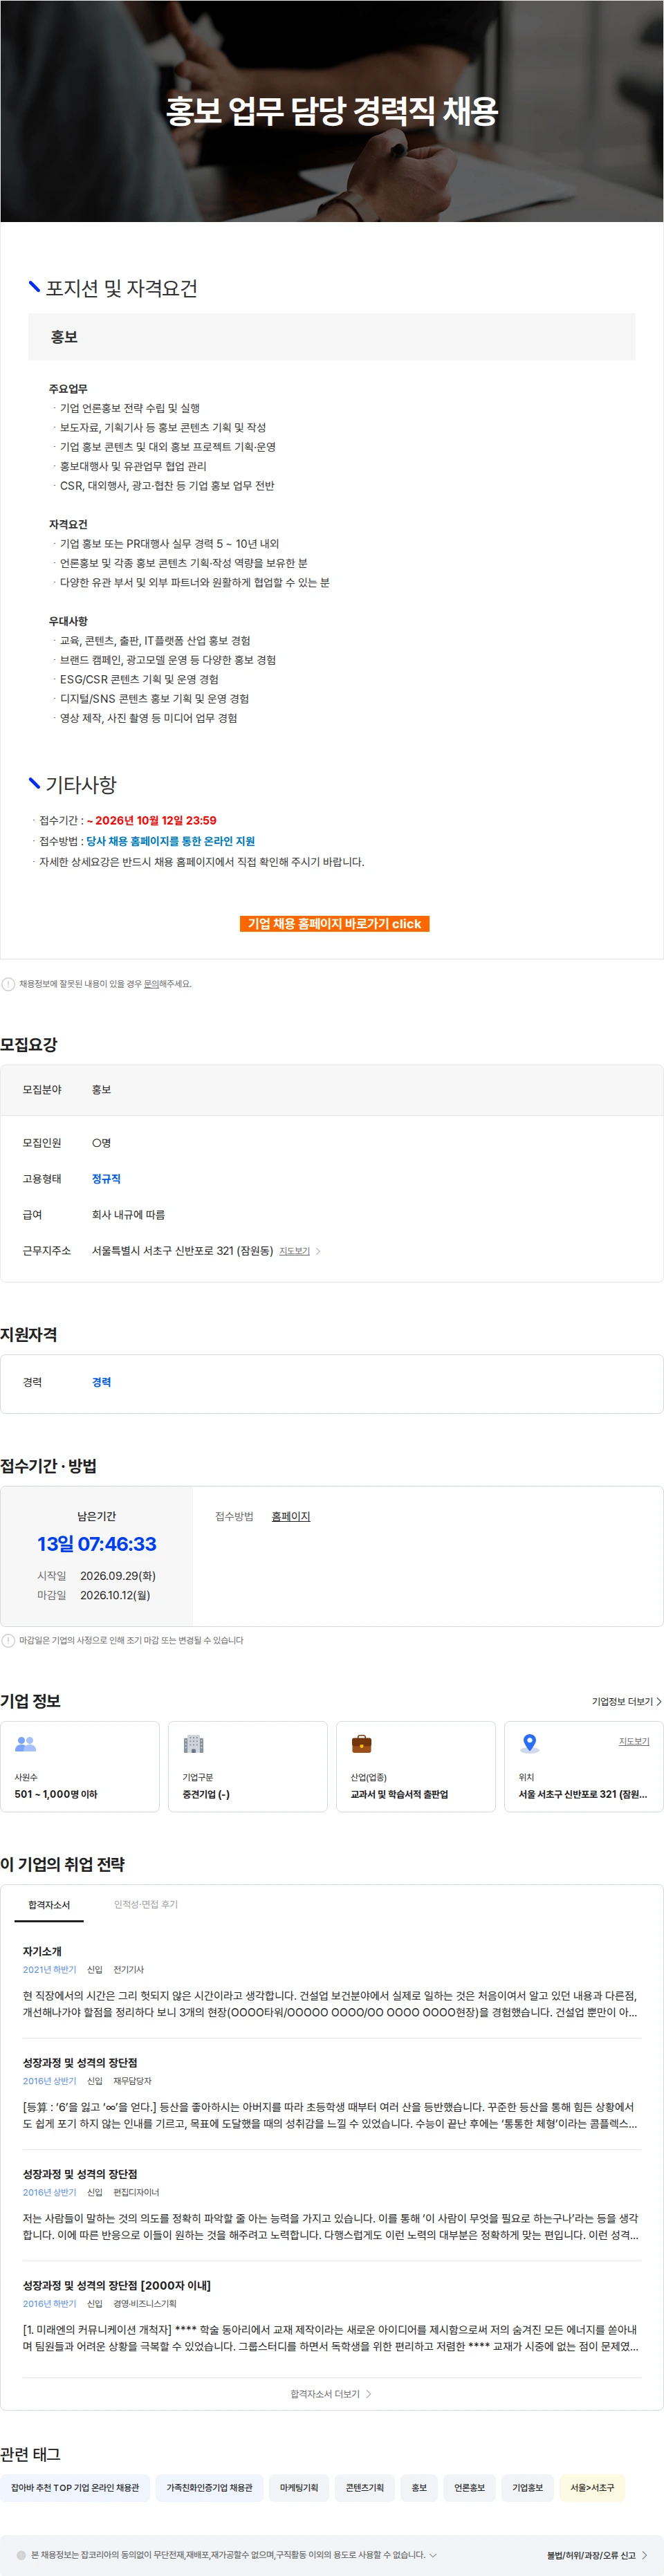Click the '경력' qualification value
The width and height of the screenshot is (664, 2576).
click(101, 1382)
